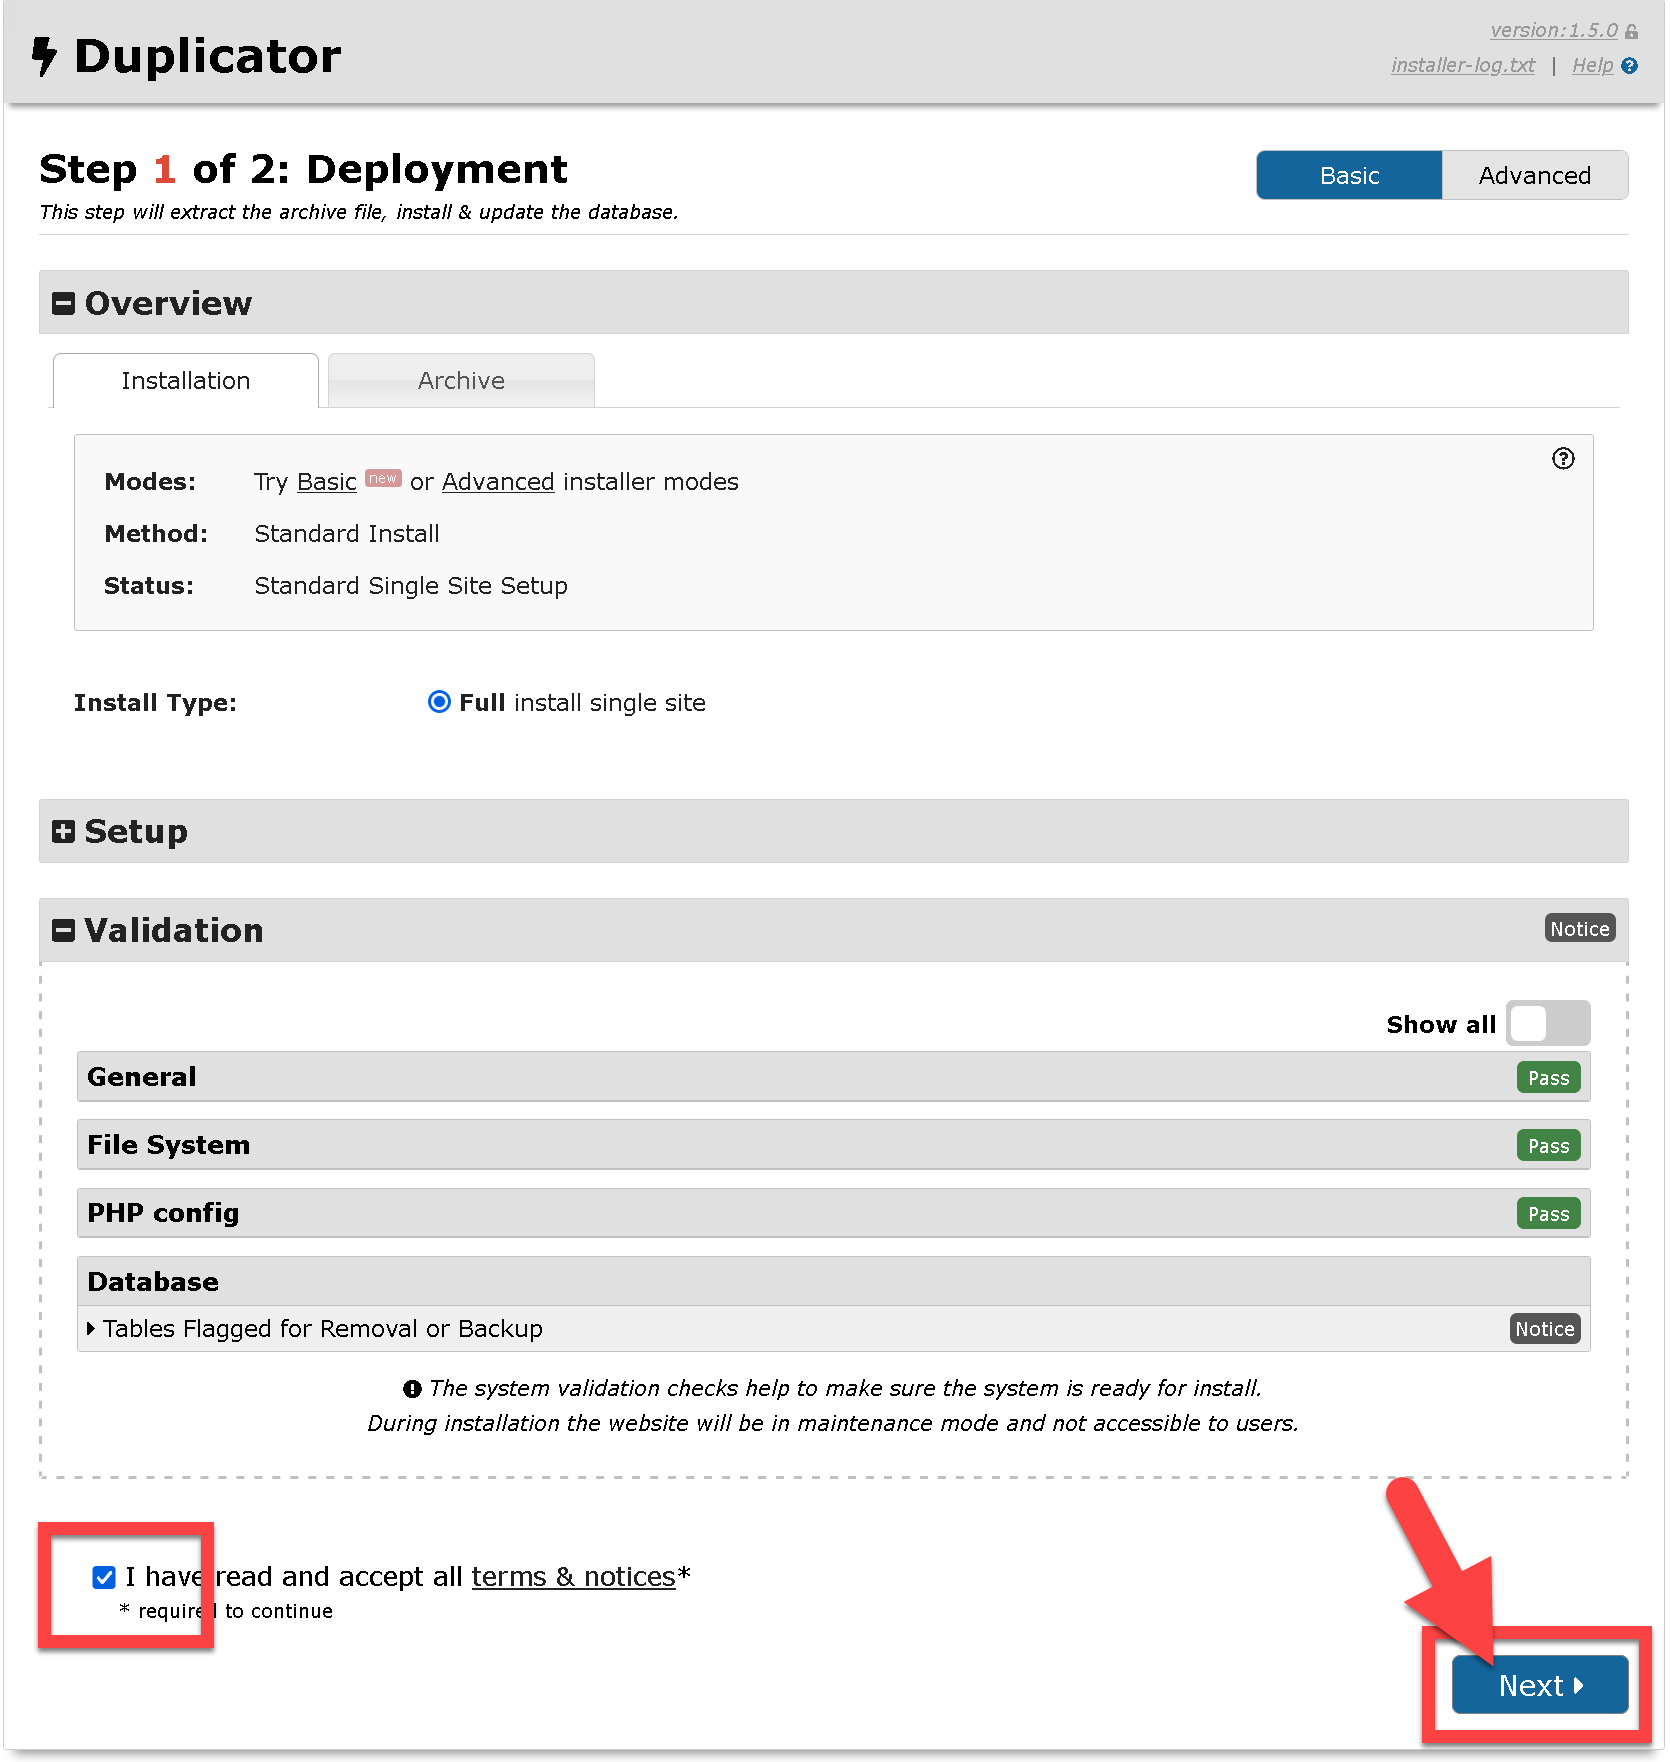This screenshot has height=1762, width=1670.
Task: Expand the Setup section
Action: pyautogui.click(x=64, y=832)
